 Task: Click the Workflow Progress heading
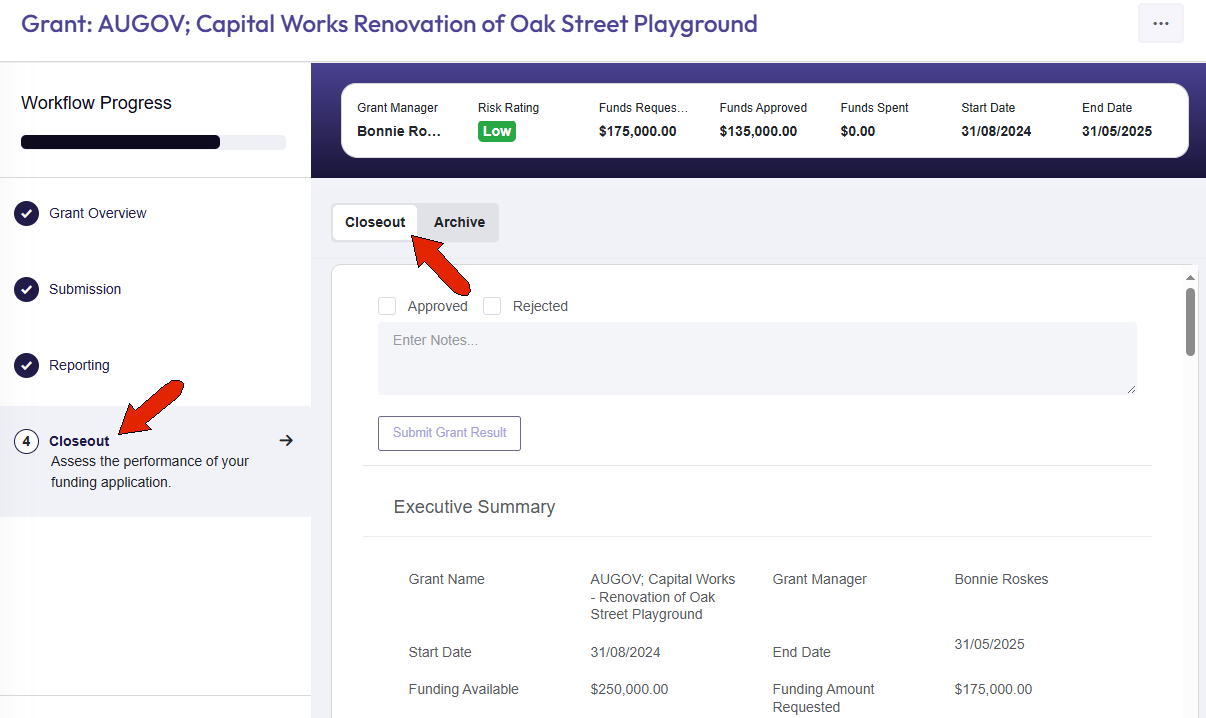[96, 103]
